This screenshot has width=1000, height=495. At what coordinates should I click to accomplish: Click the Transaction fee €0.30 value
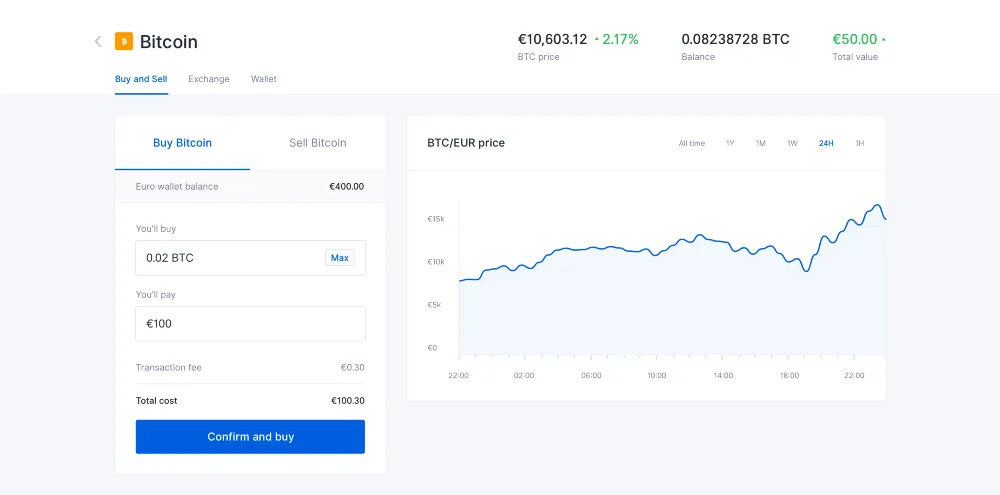pyautogui.click(x=353, y=367)
